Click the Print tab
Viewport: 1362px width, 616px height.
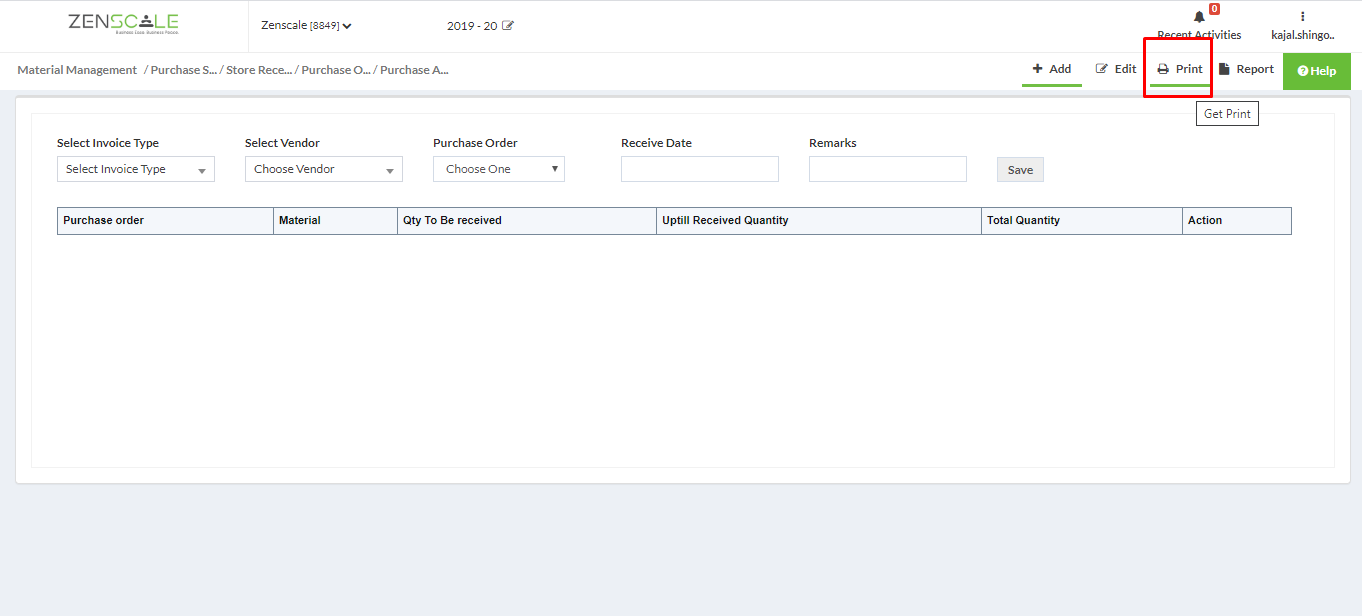1180,69
